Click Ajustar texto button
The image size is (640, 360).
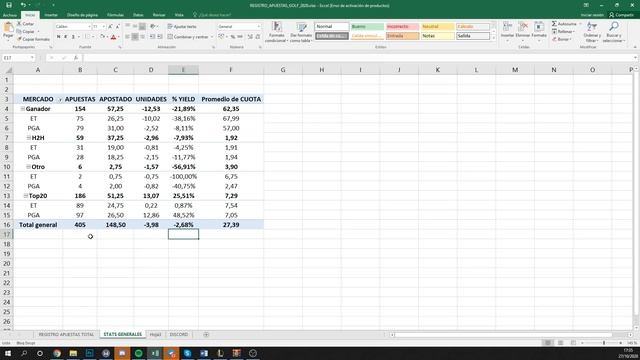coord(182,27)
